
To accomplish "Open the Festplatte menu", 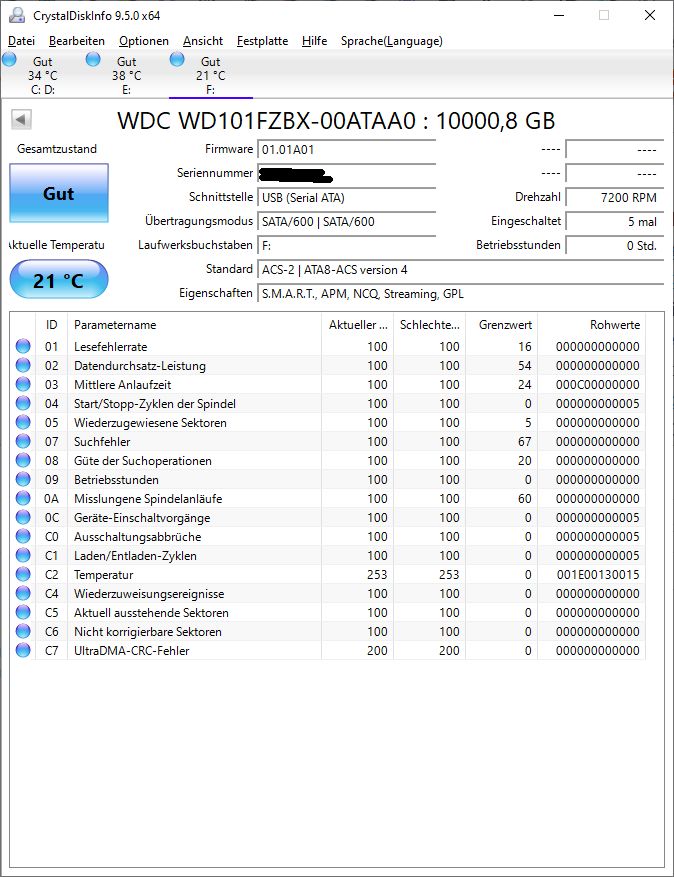I will click(262, 41).
